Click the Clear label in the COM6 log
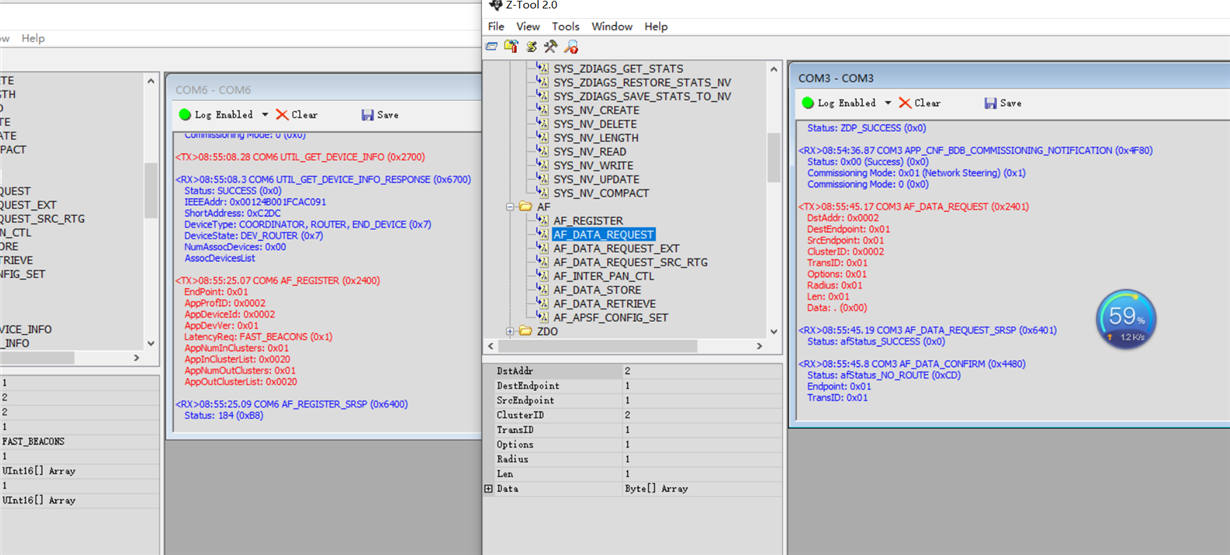This screenshot has height=555, width=1230. pyautogui.click(x=305, y=115)
